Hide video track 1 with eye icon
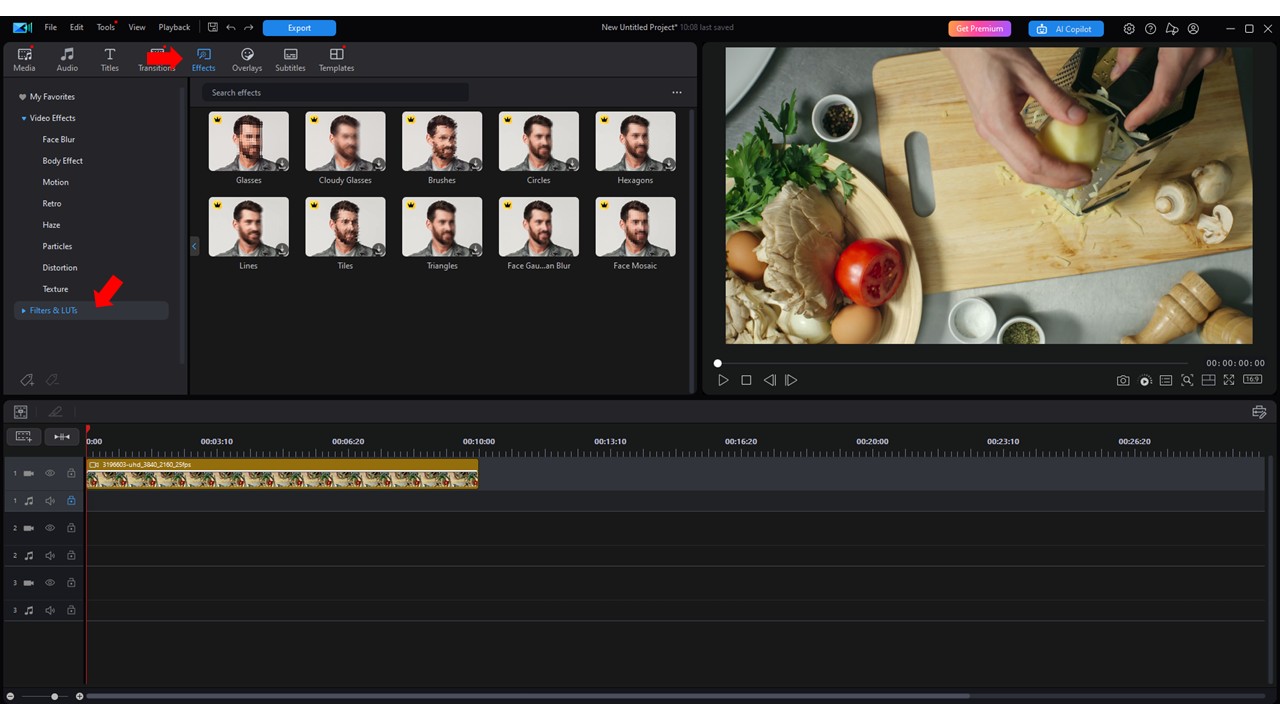This screenshot has width=1280, height=720. (x=50, y=473)
